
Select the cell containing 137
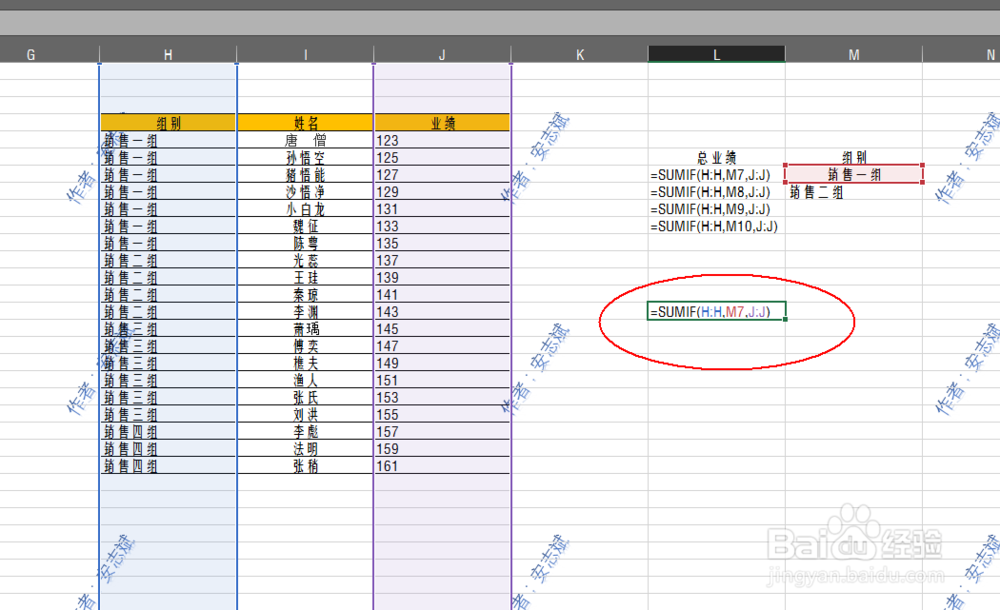tap(442, 260)
